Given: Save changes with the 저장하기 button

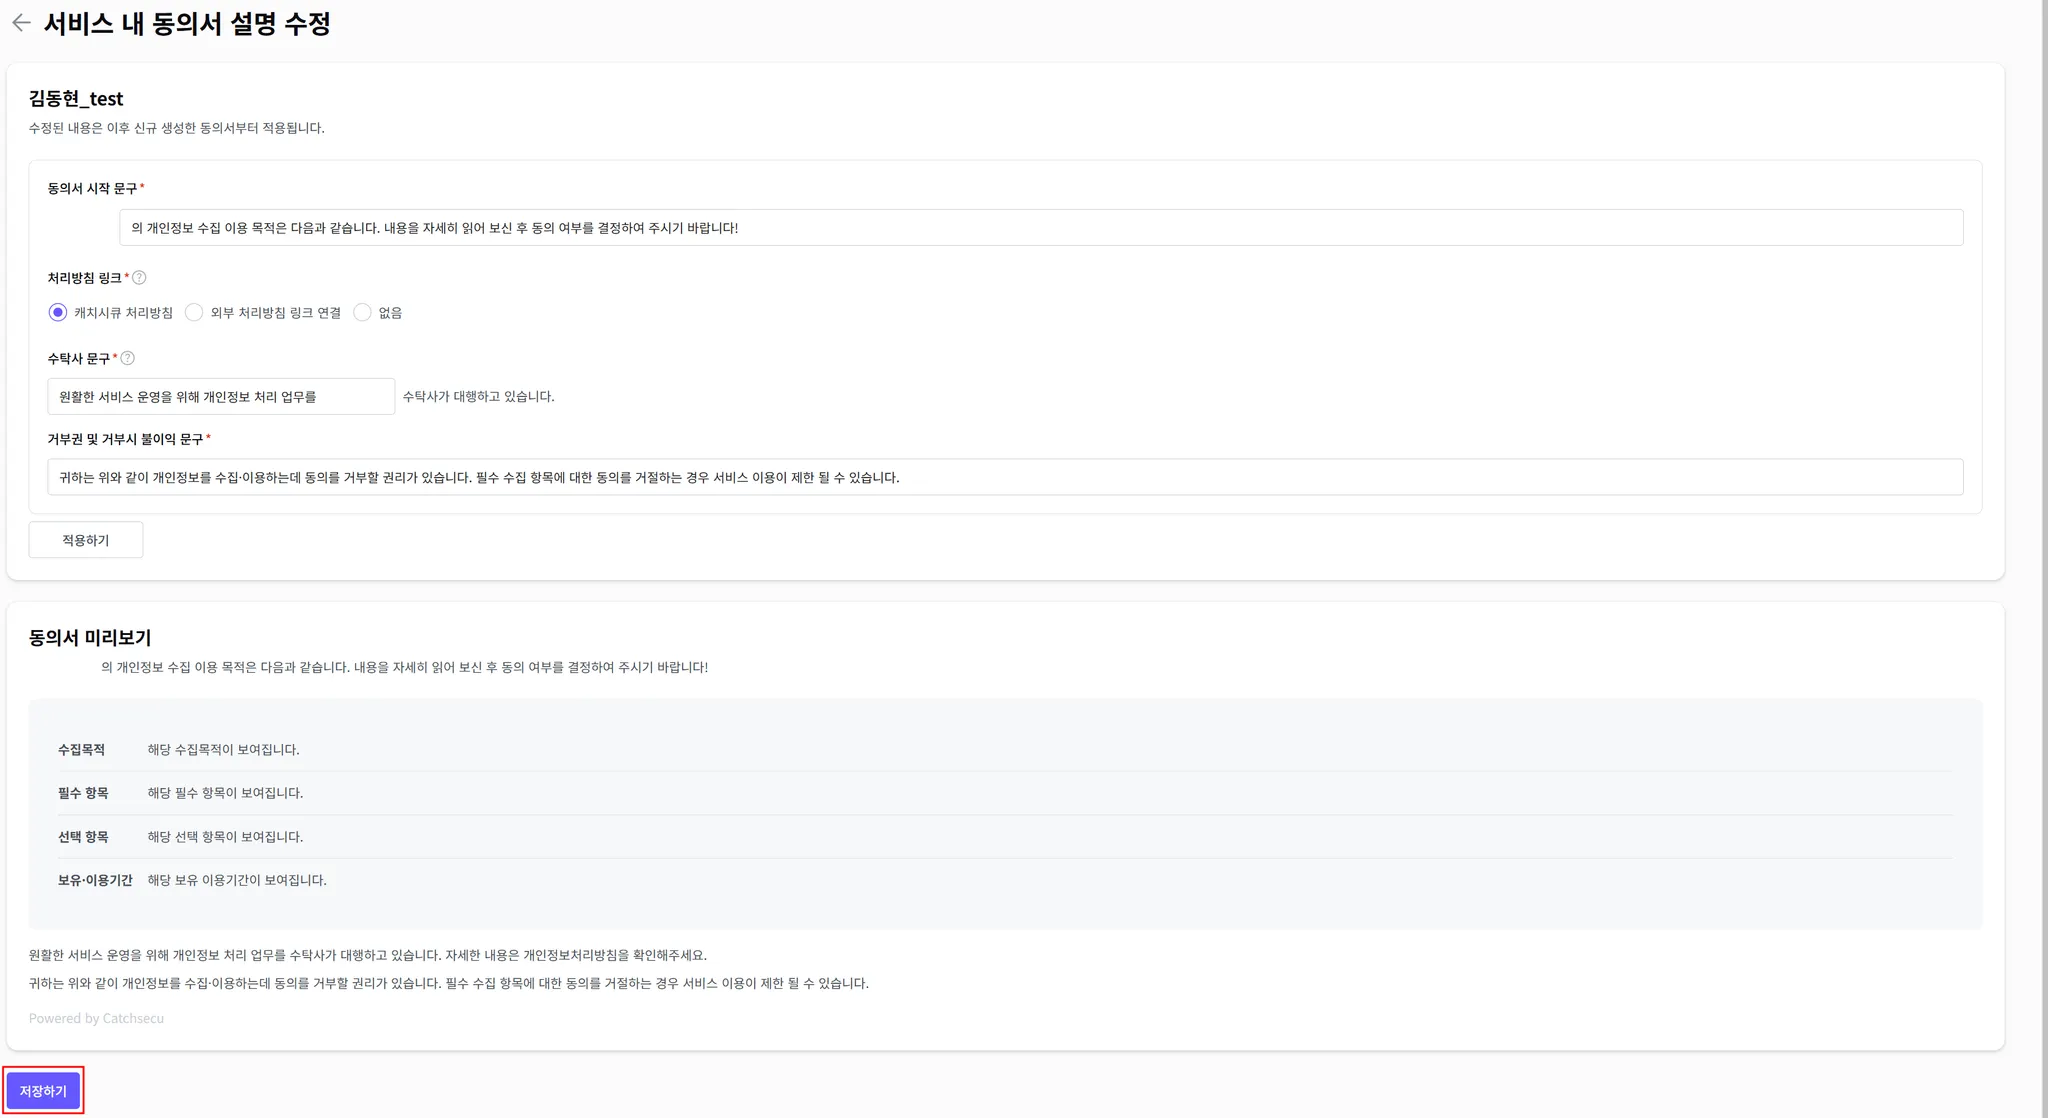Looking at the screenshot, I should point(43,1091).
